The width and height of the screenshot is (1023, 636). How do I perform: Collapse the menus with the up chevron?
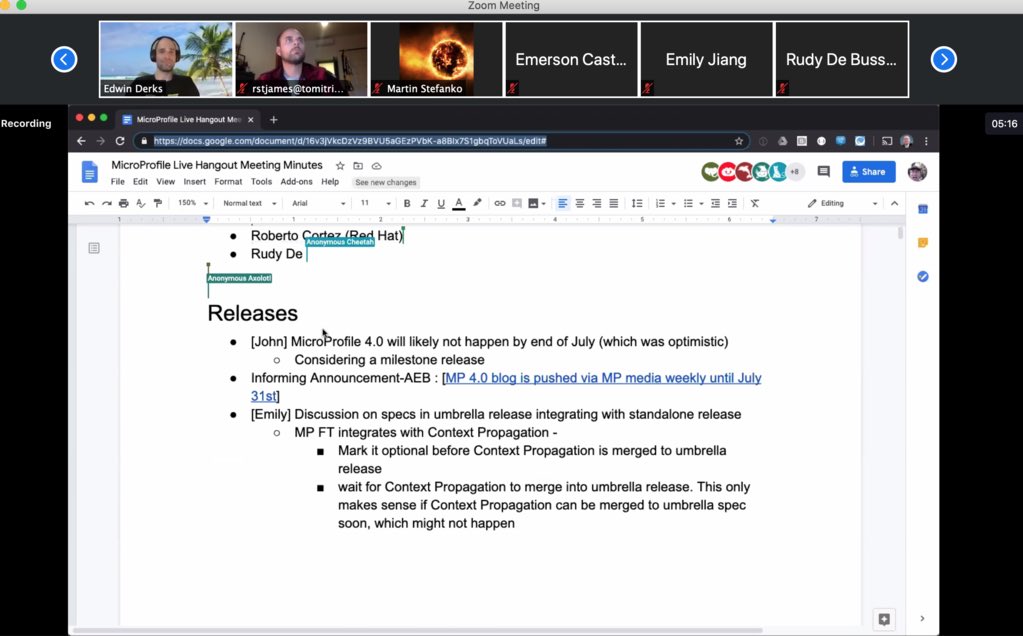894,204
